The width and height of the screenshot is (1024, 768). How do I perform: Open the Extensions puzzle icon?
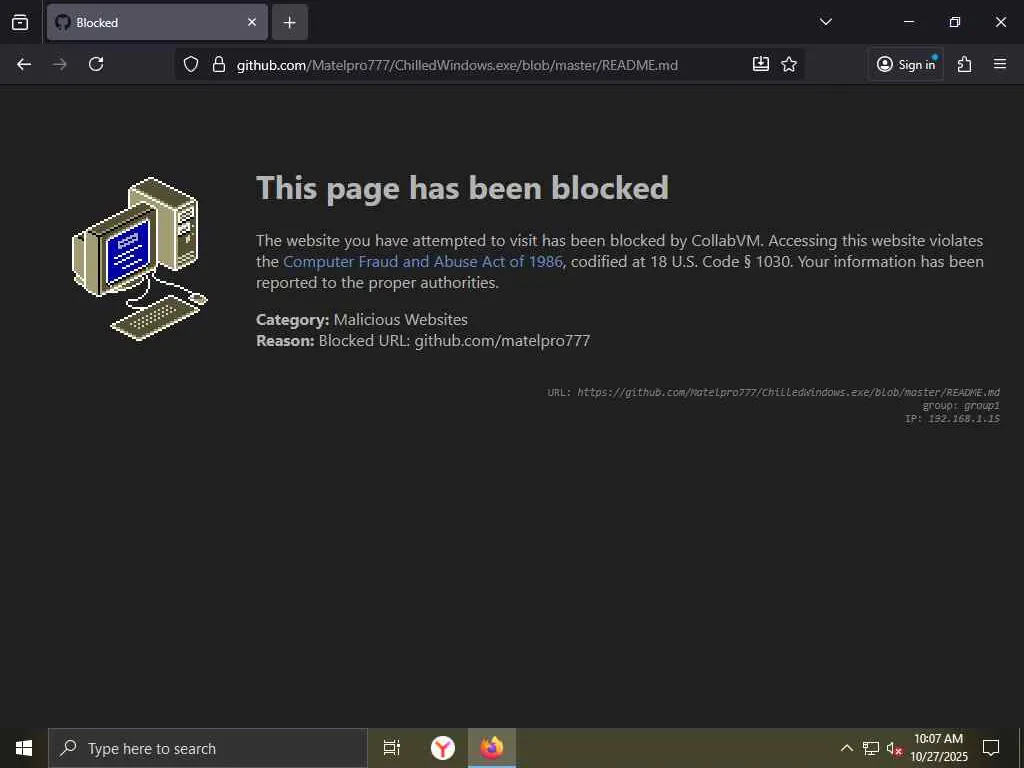(x=965, y=64)
